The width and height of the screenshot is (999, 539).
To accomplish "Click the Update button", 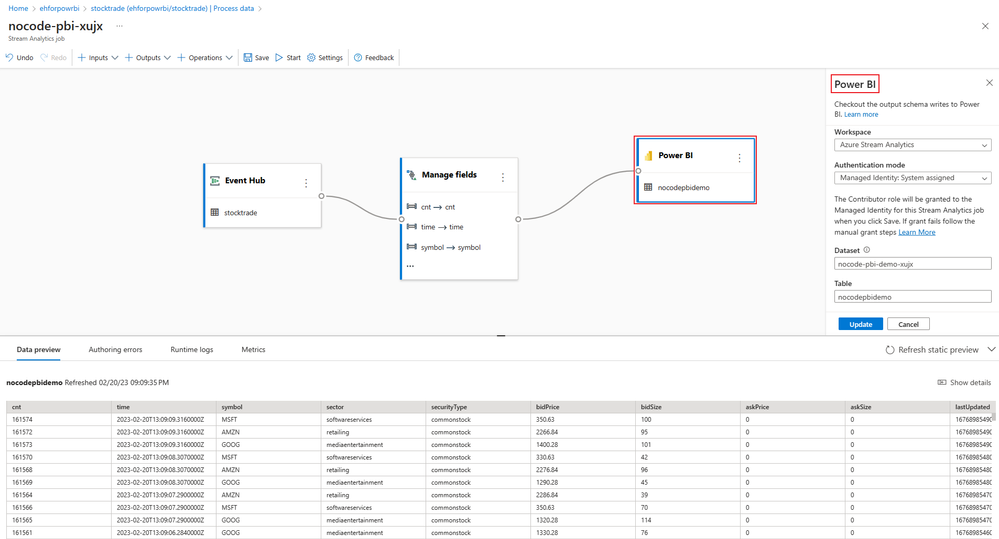I will click(860, 324).
